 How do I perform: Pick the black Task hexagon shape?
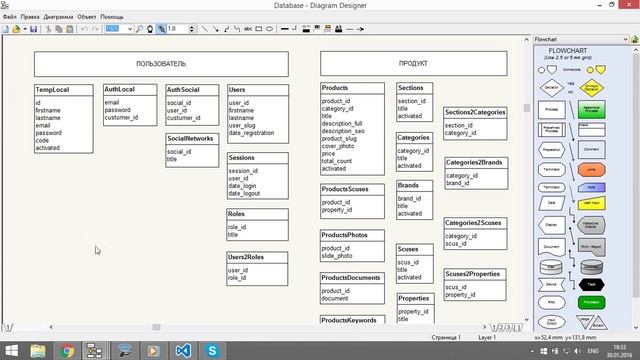[591, 284]
